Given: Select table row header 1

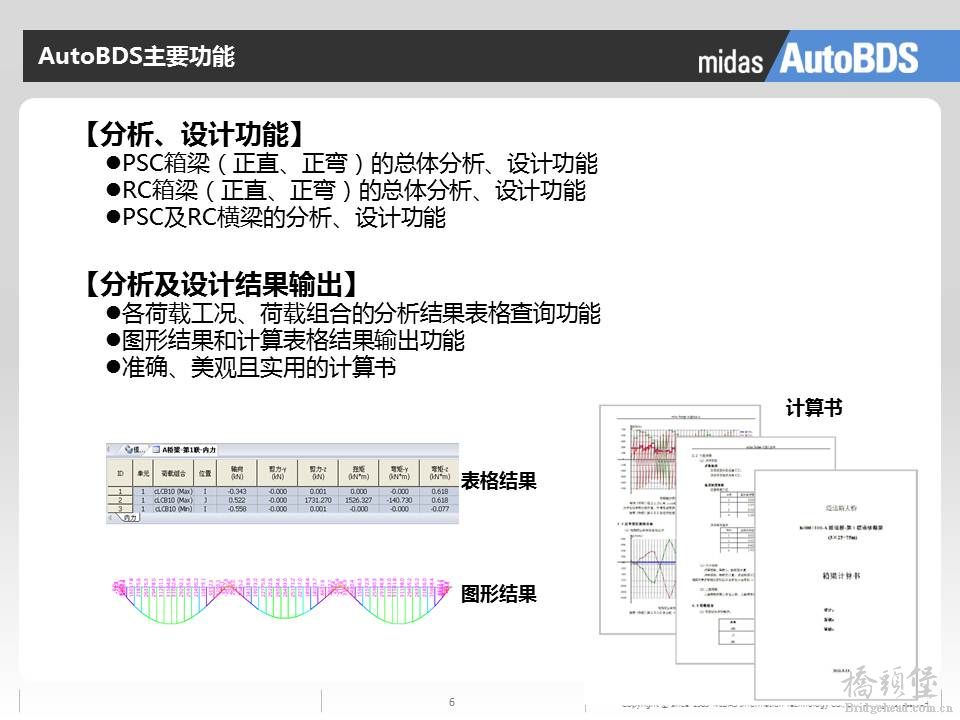Looking at the screenshot, I should (120, 492).
